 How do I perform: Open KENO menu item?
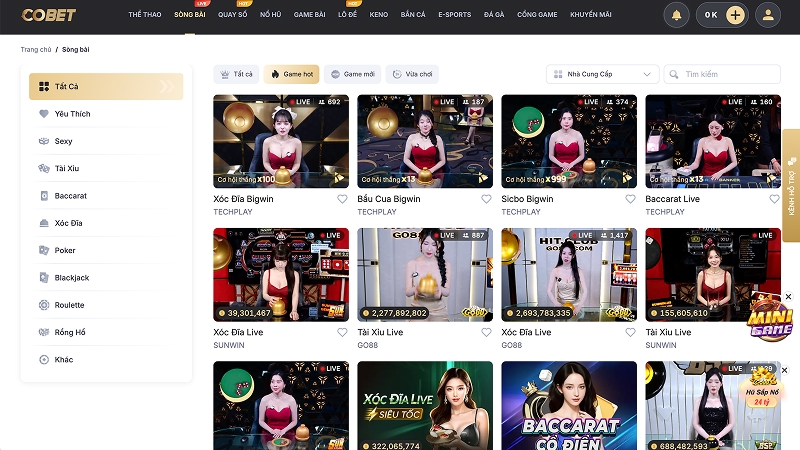tap(379, 15)
